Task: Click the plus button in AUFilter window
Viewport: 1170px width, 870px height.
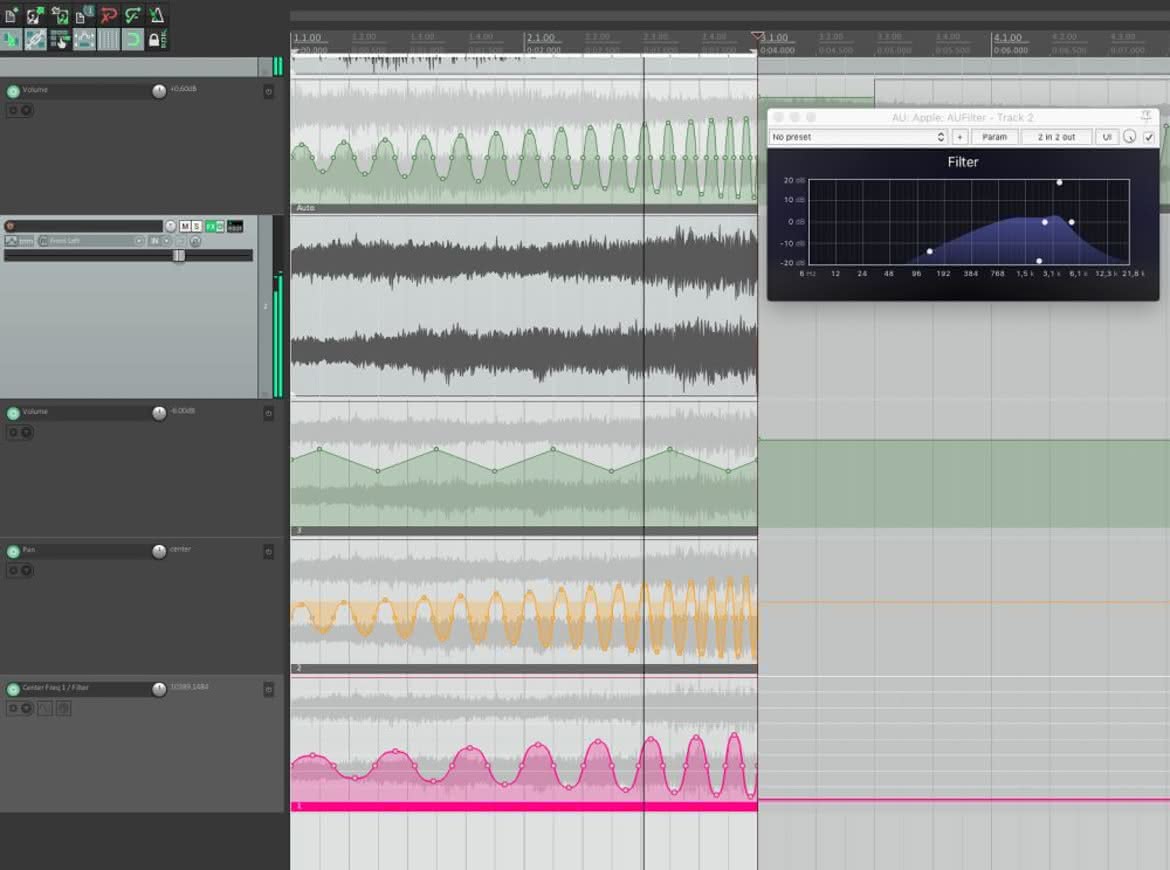Action: coord(960,137)
